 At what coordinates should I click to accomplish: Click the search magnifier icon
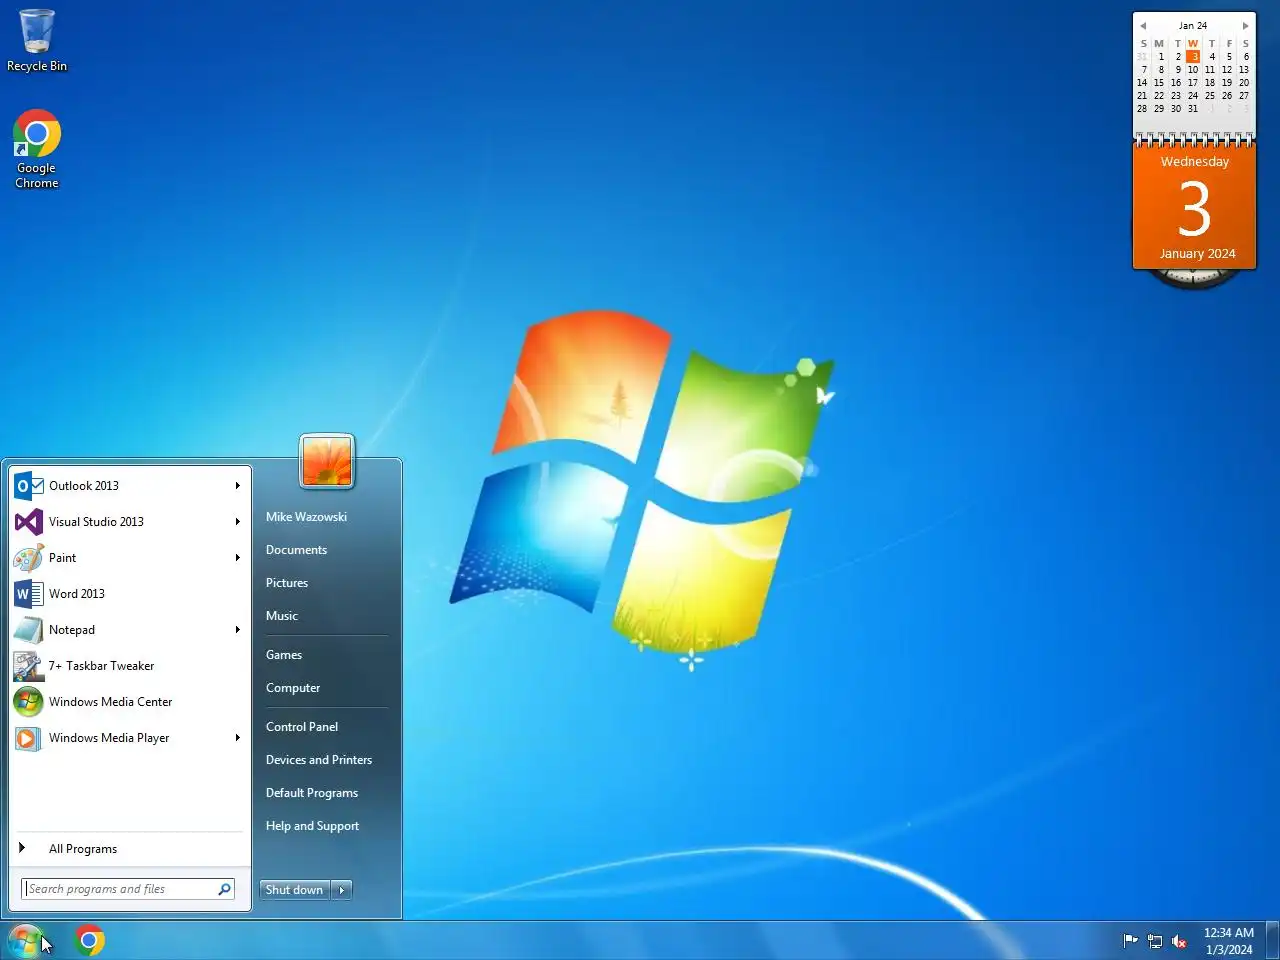(224, 889)
